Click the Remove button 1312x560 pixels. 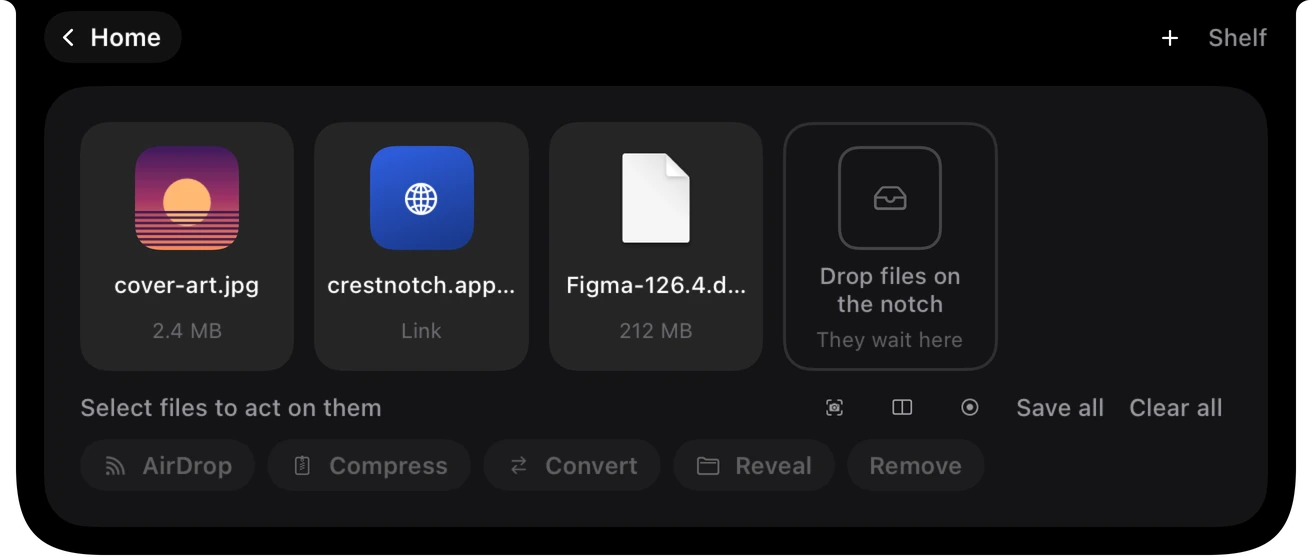(x=915, y=466)
